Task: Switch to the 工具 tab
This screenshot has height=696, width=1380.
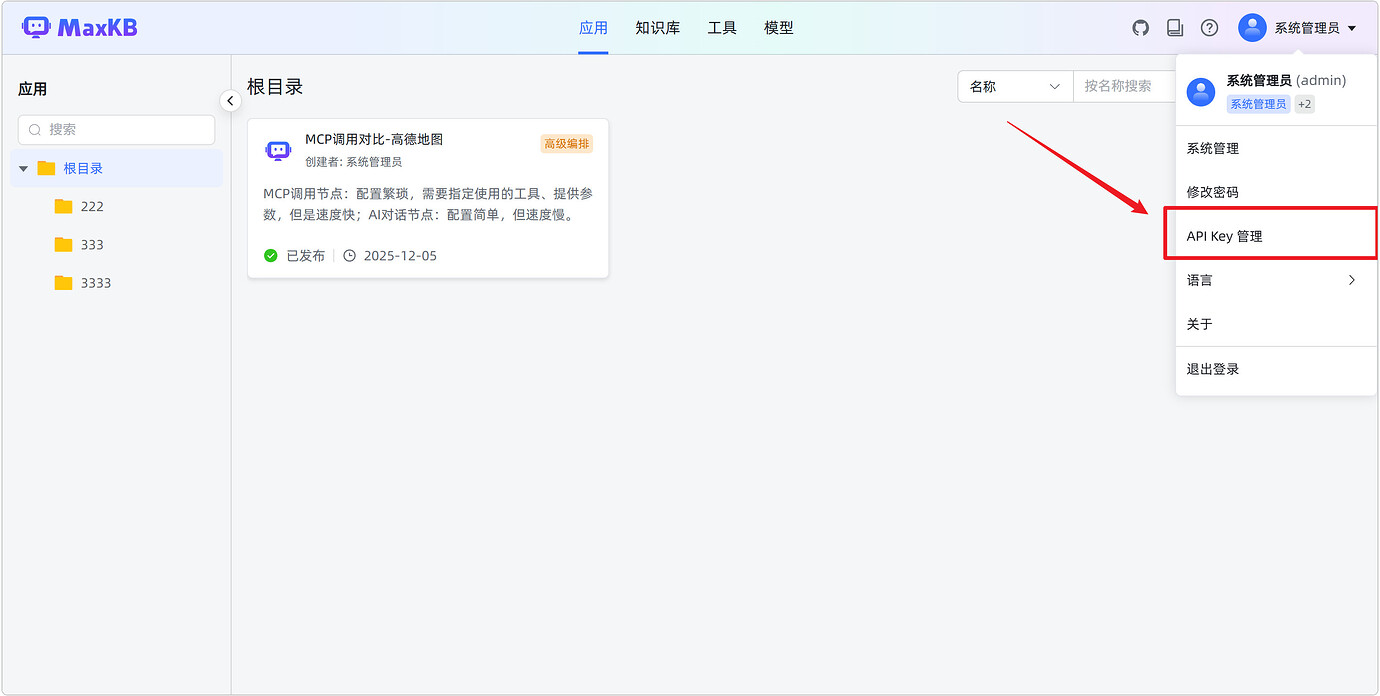Action: click(722, 28)
